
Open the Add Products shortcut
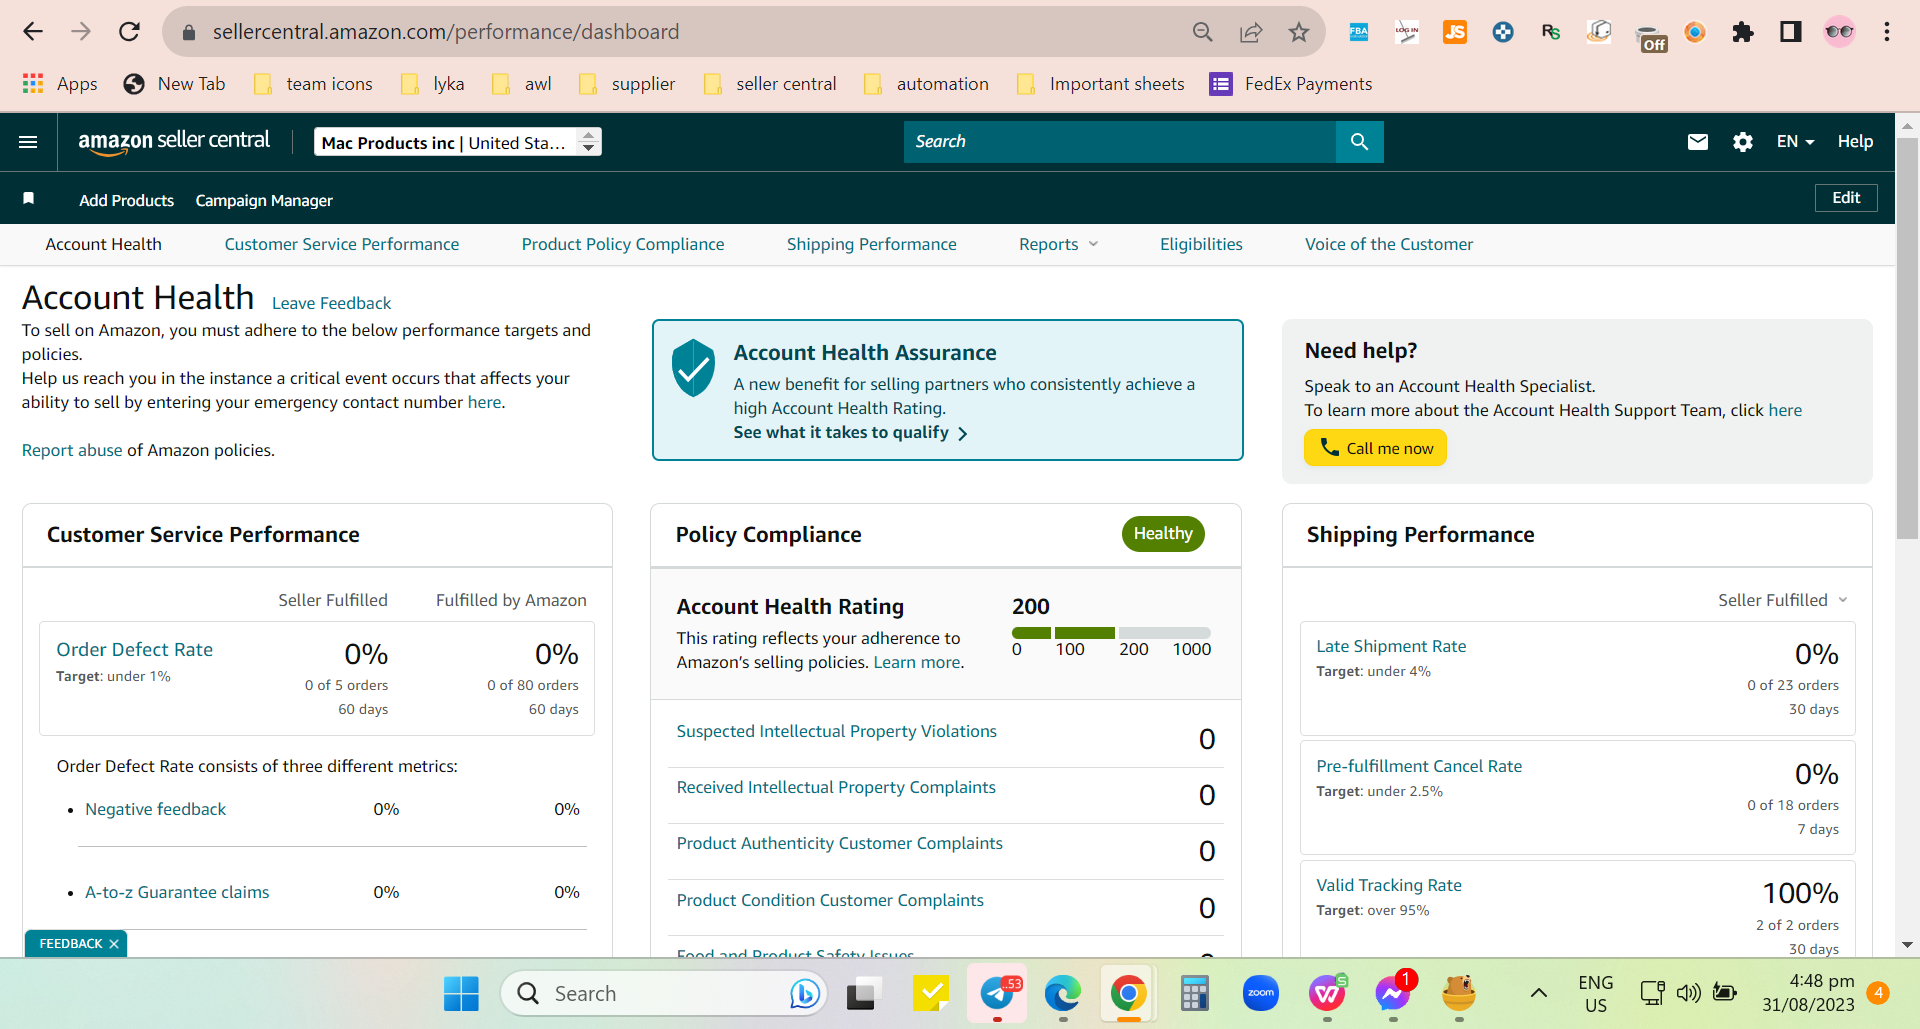127,200
